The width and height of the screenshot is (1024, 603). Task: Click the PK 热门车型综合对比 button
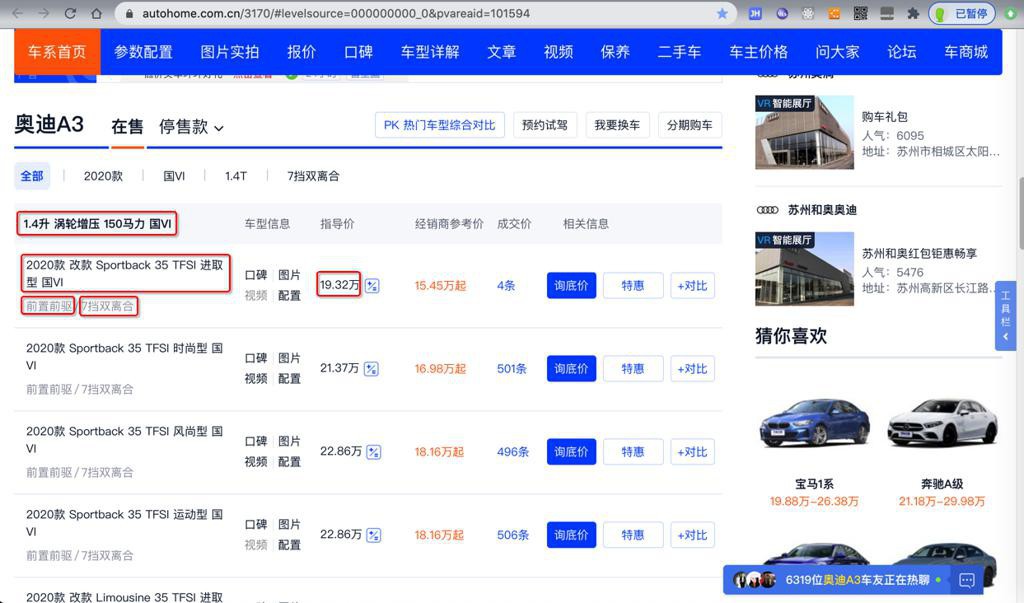(x=440, y=125)
